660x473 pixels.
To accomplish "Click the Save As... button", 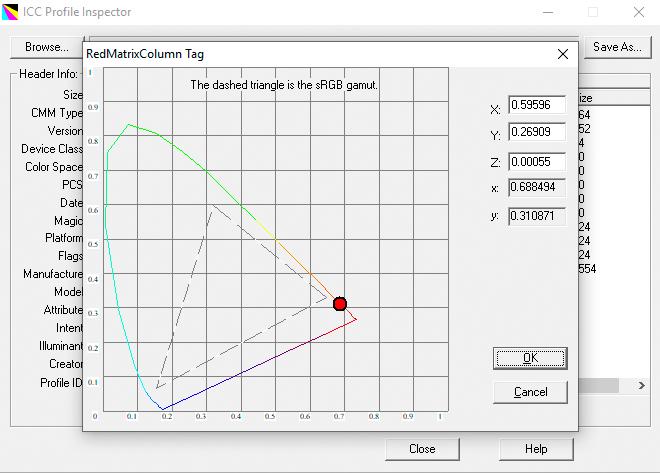I will click(617, 47).
